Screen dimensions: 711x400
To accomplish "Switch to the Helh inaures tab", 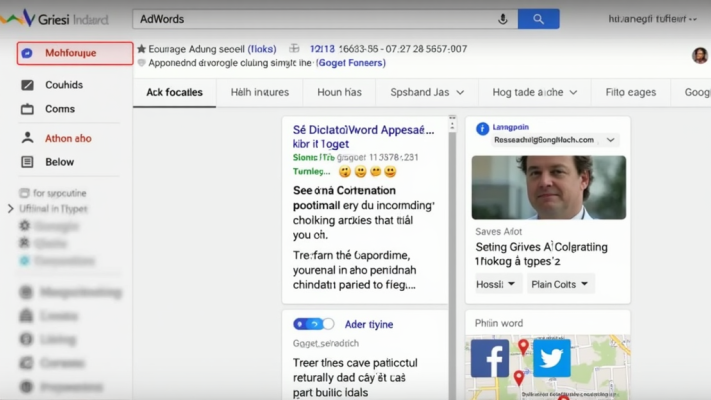I will coord(259,92).
